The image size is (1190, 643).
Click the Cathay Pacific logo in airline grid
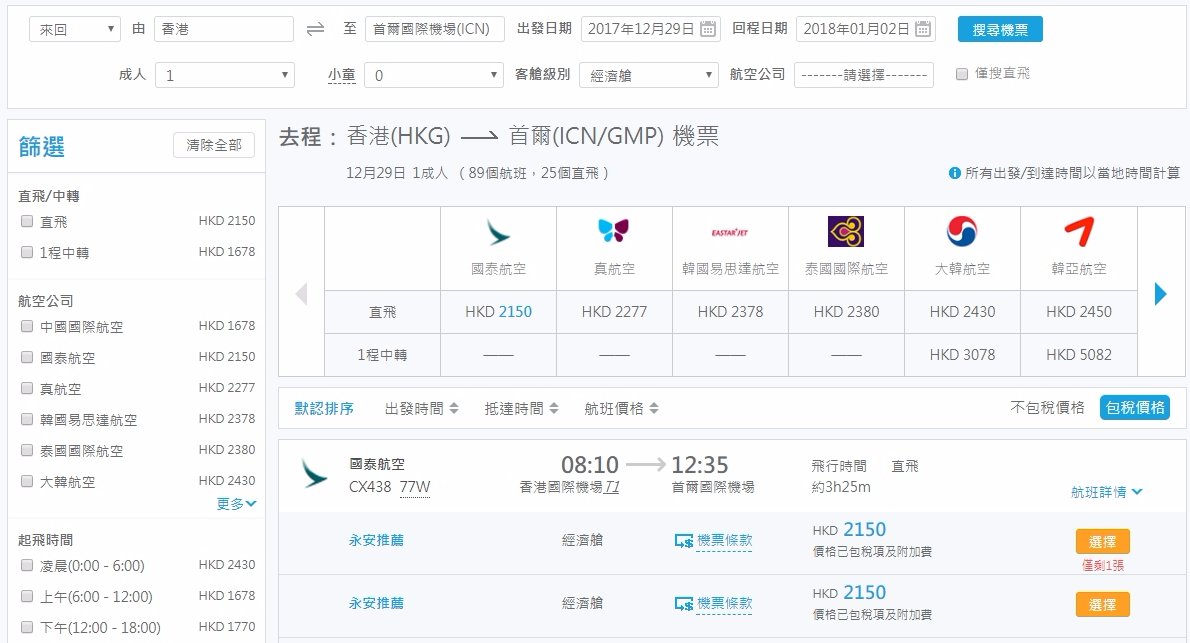(498, 232)
